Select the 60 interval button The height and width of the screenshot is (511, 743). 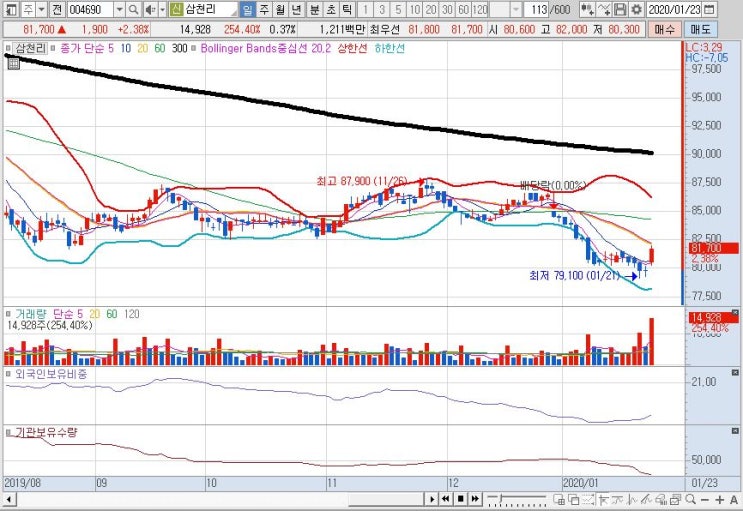pos(463,9)
